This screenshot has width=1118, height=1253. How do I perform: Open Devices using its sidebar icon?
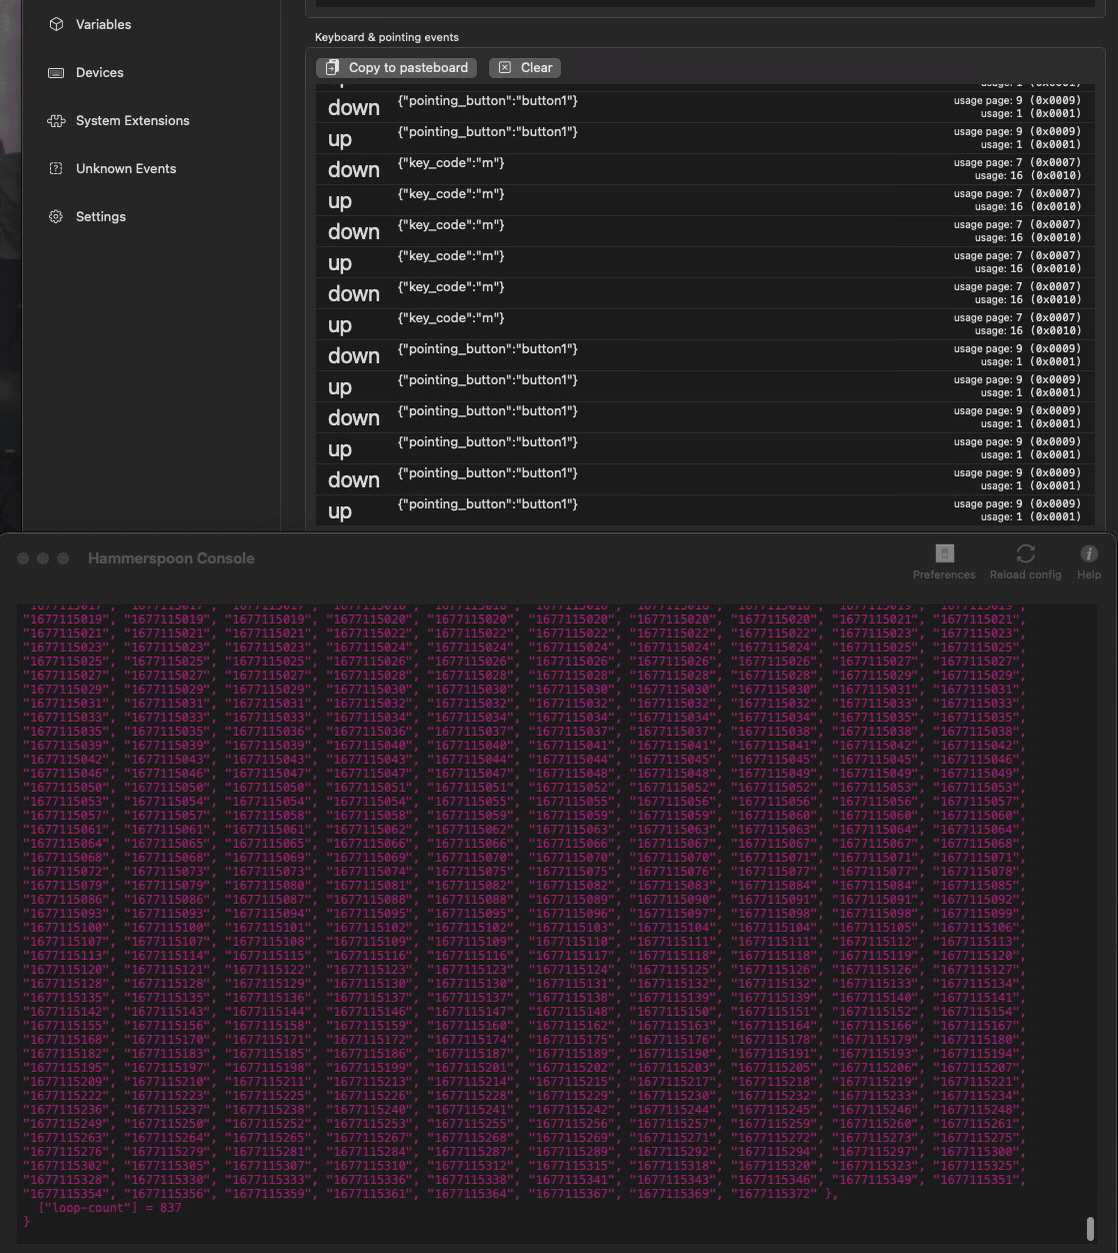[x=56, y=72]
